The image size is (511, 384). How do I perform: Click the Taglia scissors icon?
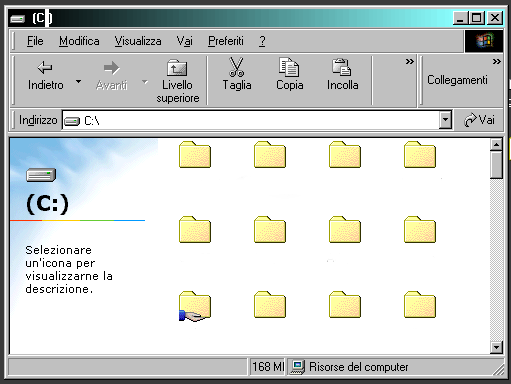click(x=236, y=67)
